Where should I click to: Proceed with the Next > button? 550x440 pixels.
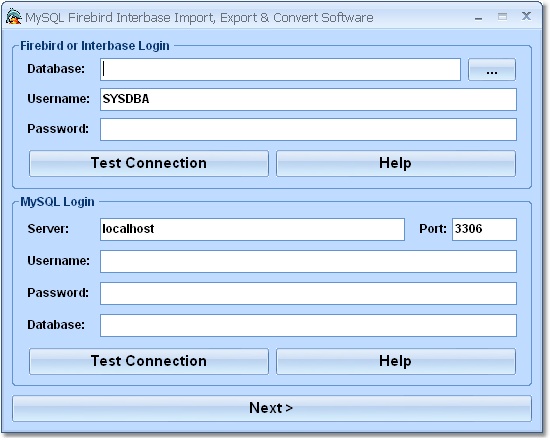pos(272,408)
